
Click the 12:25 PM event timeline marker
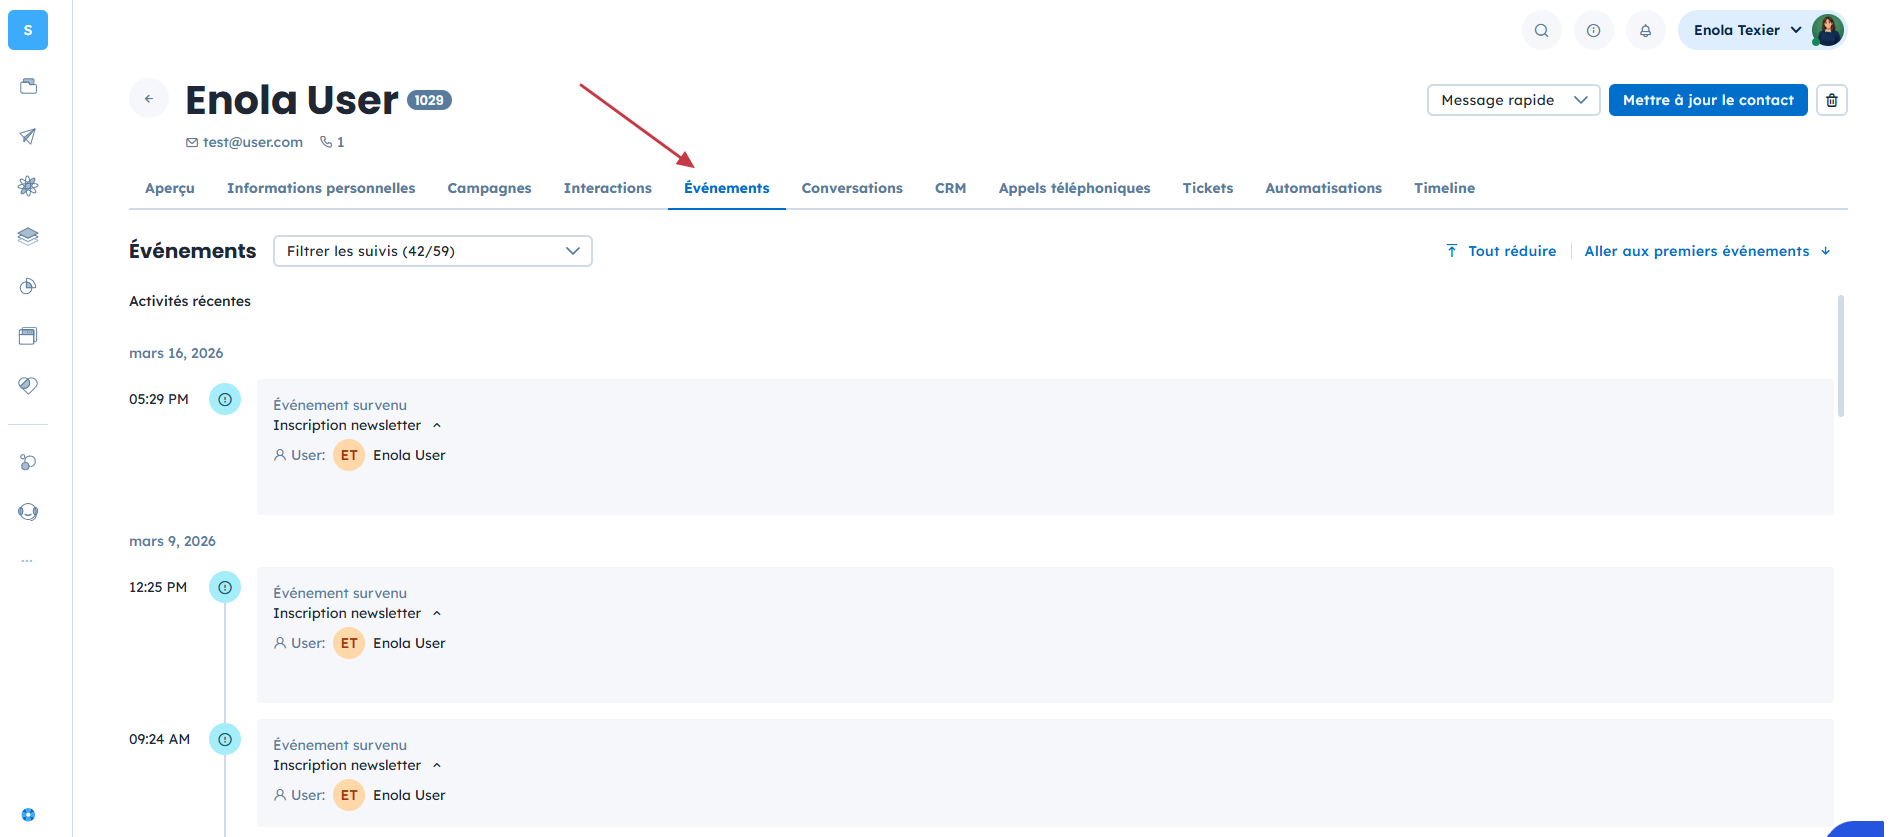(225, 587)
